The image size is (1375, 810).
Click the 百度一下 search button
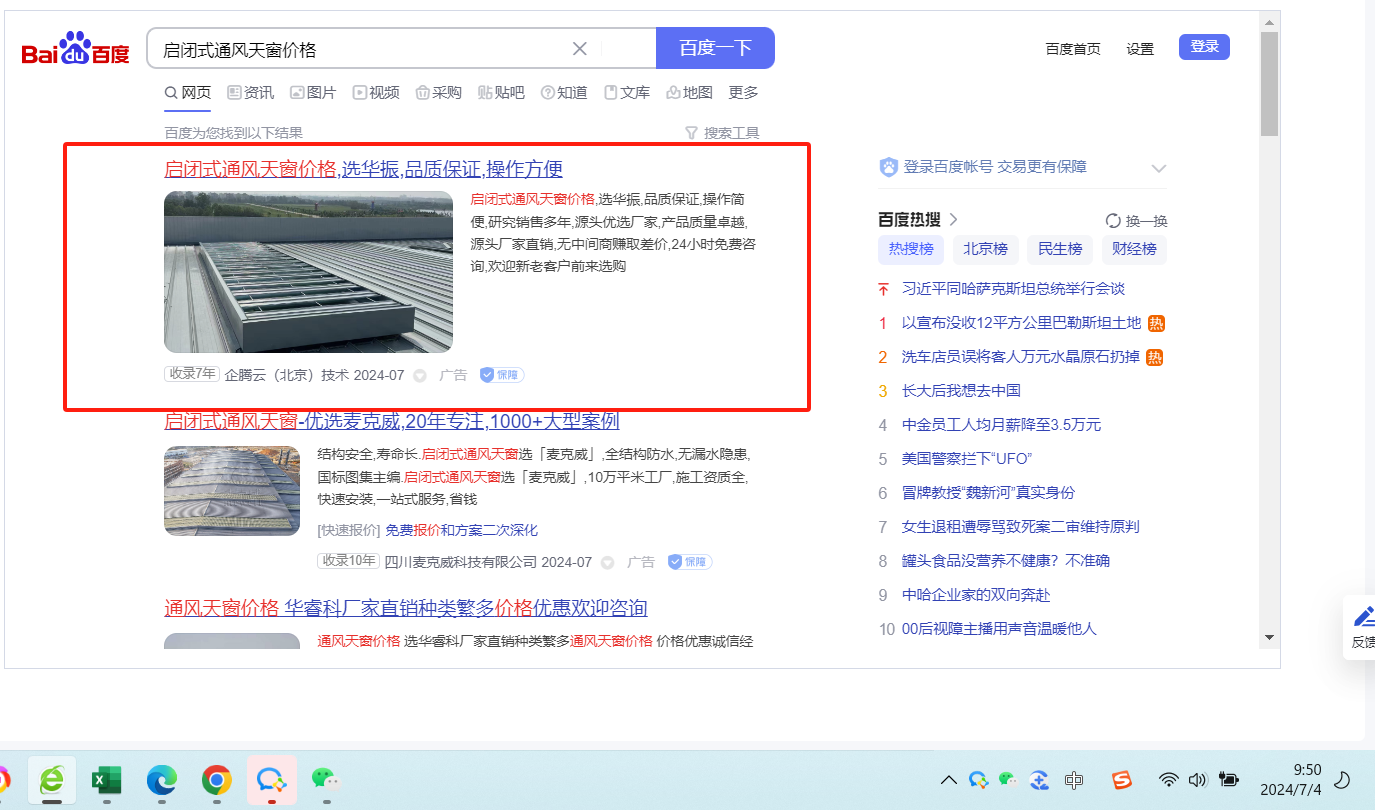click(x=715, y=48)
